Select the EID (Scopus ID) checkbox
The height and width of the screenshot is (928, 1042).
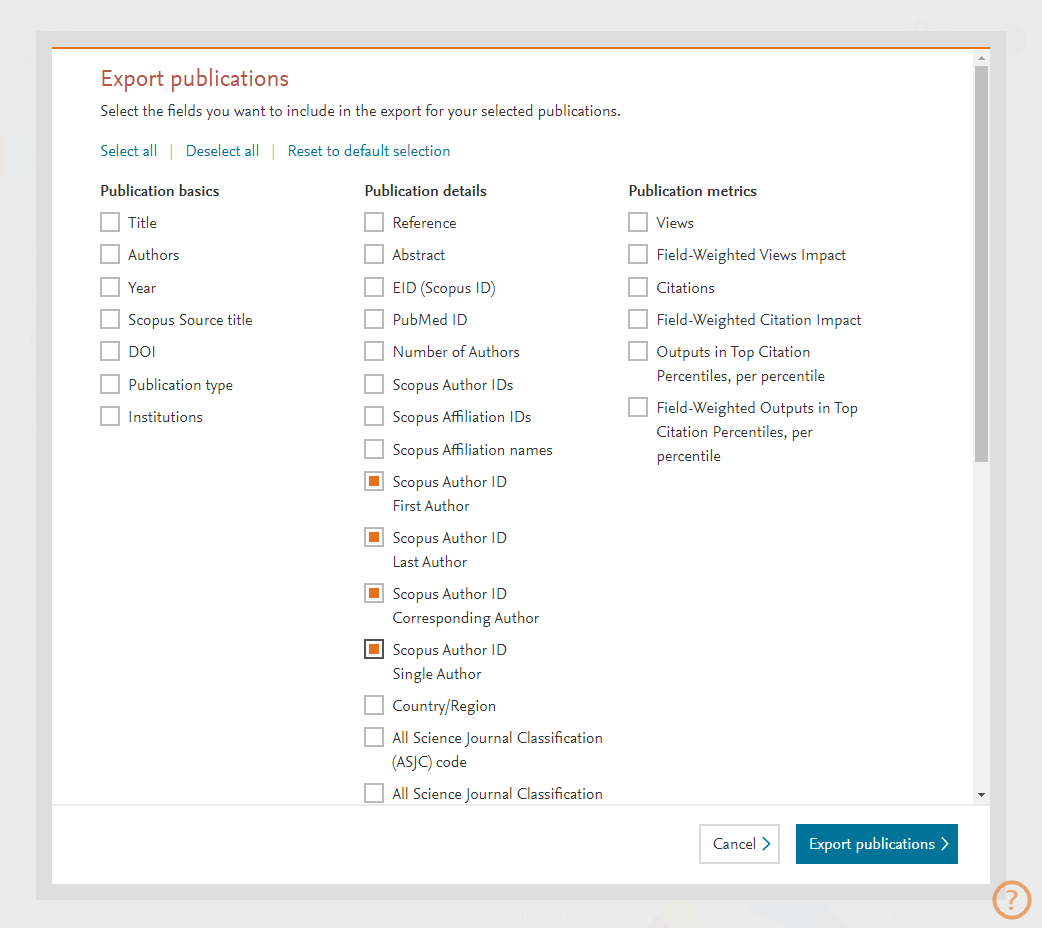pos(374,287)
